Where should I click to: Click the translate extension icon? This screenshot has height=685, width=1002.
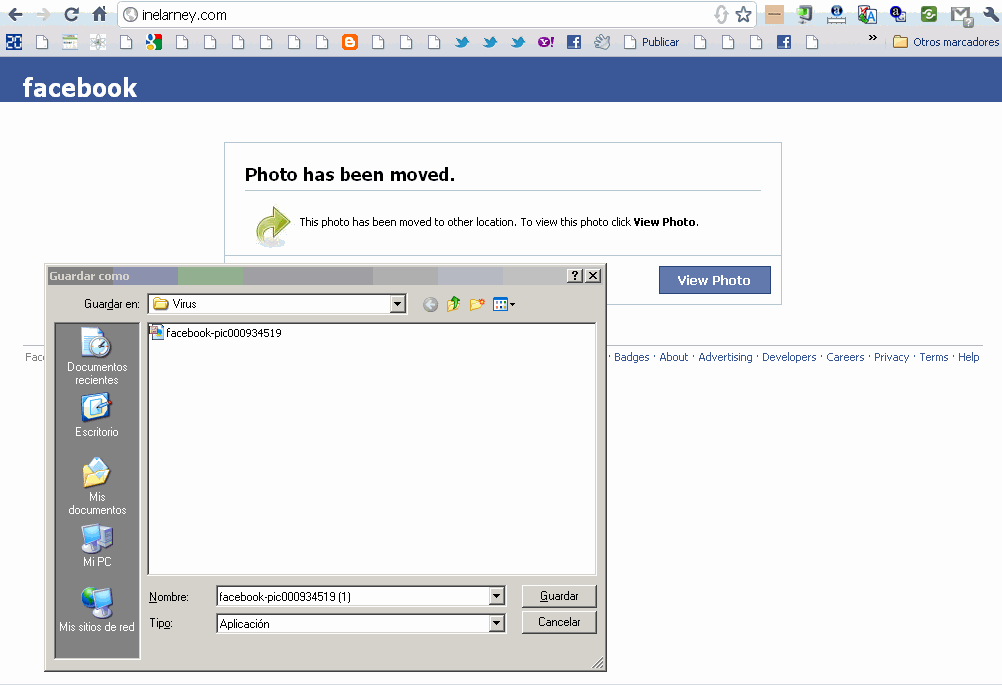tap(867, 14)
